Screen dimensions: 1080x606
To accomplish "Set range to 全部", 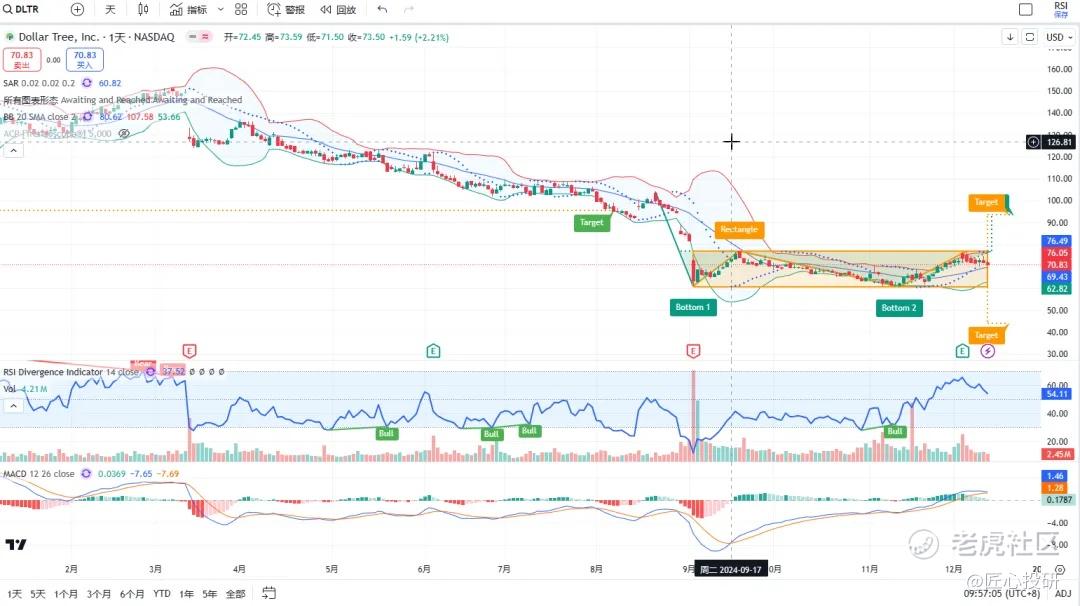I will pos(236,594).
